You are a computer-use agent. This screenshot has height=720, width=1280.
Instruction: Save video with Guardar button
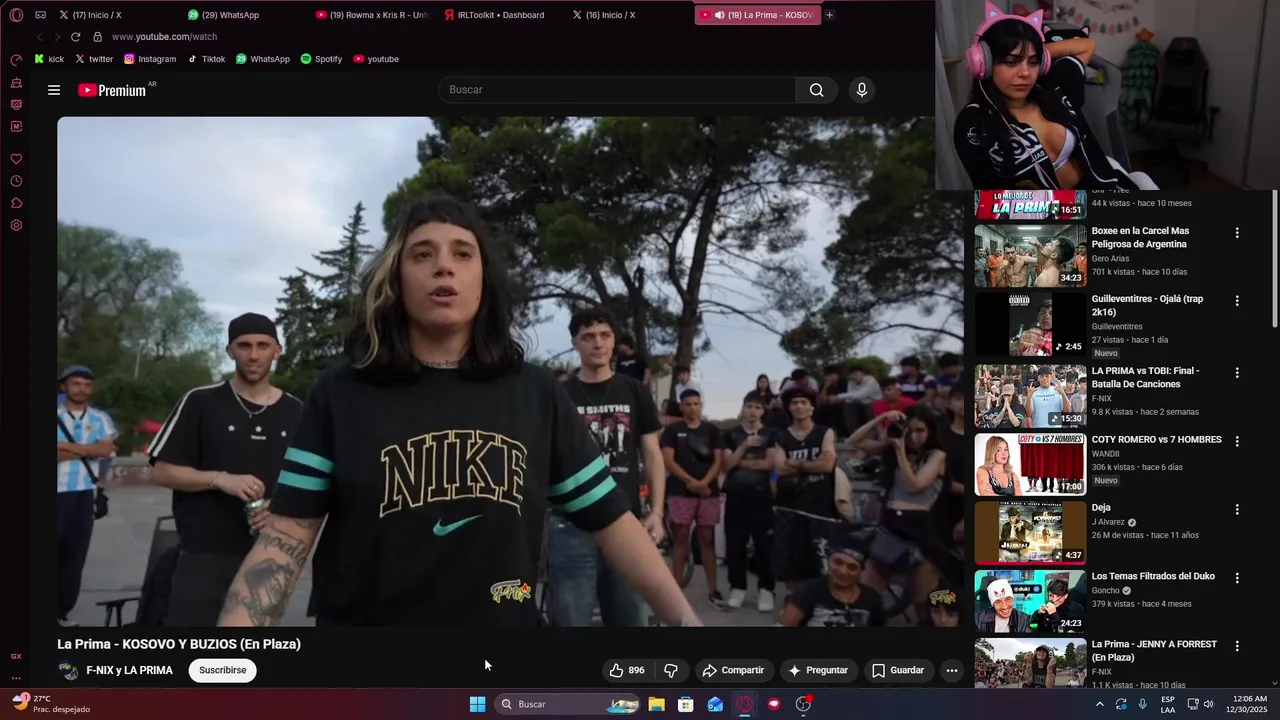pos(898,670)
